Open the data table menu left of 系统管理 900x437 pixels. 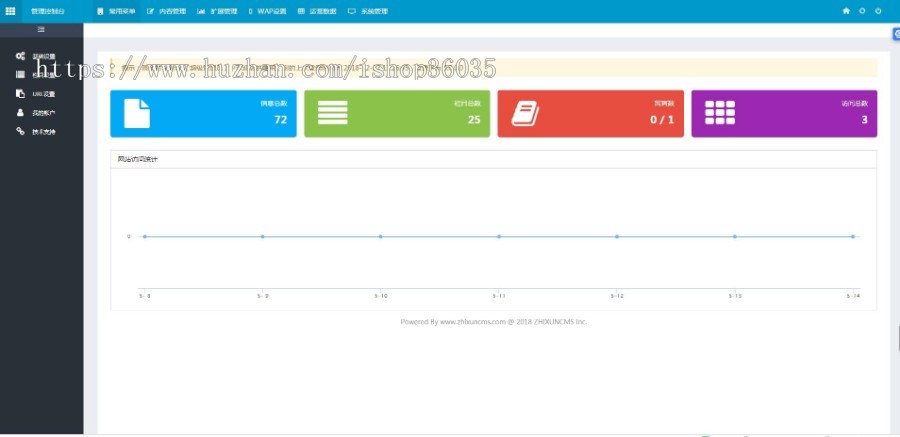(x=317, y=11)
